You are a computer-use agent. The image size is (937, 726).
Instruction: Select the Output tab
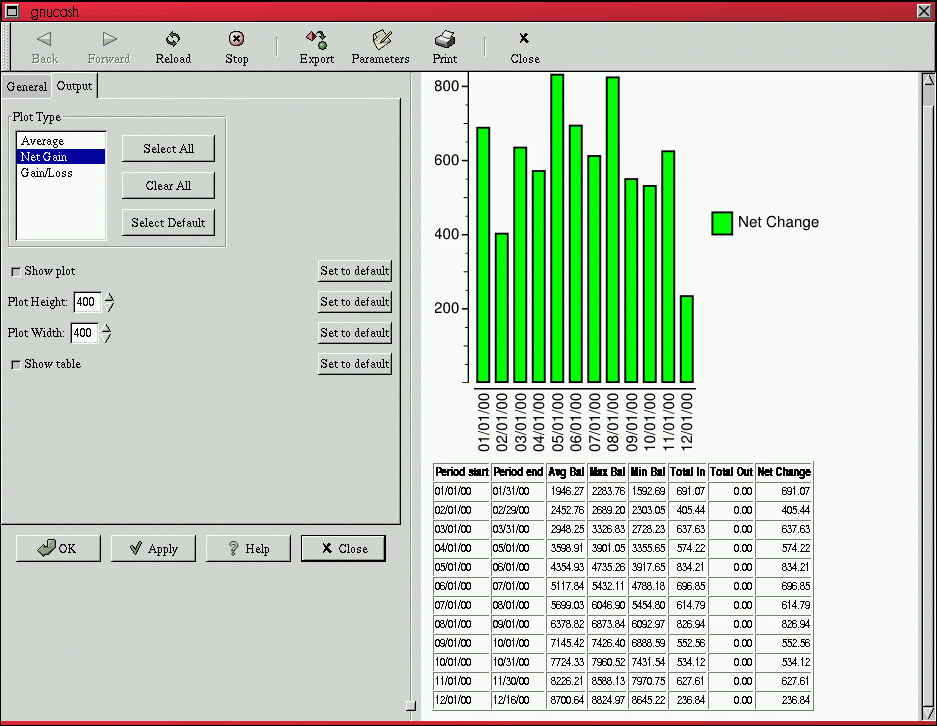pyautogui.click(x=74, y=86)
